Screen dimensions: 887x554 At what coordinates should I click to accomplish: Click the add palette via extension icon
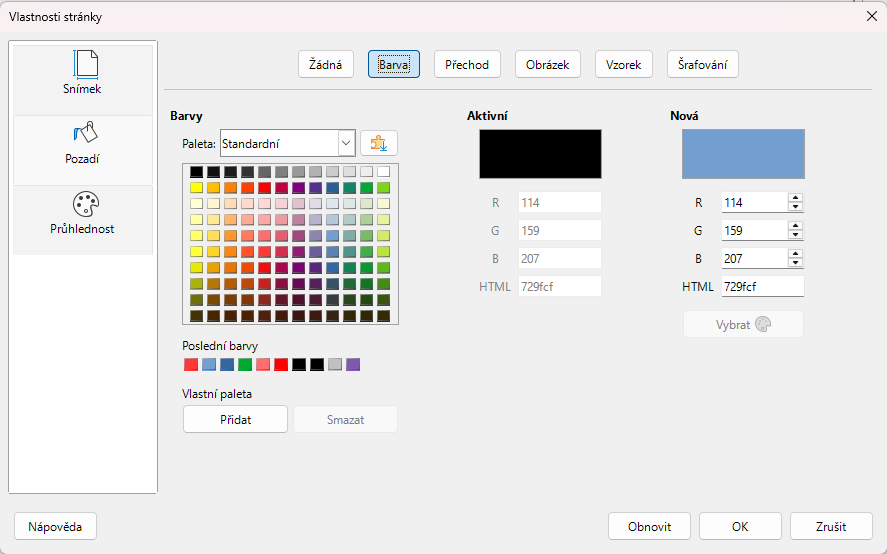click(379, 144)
